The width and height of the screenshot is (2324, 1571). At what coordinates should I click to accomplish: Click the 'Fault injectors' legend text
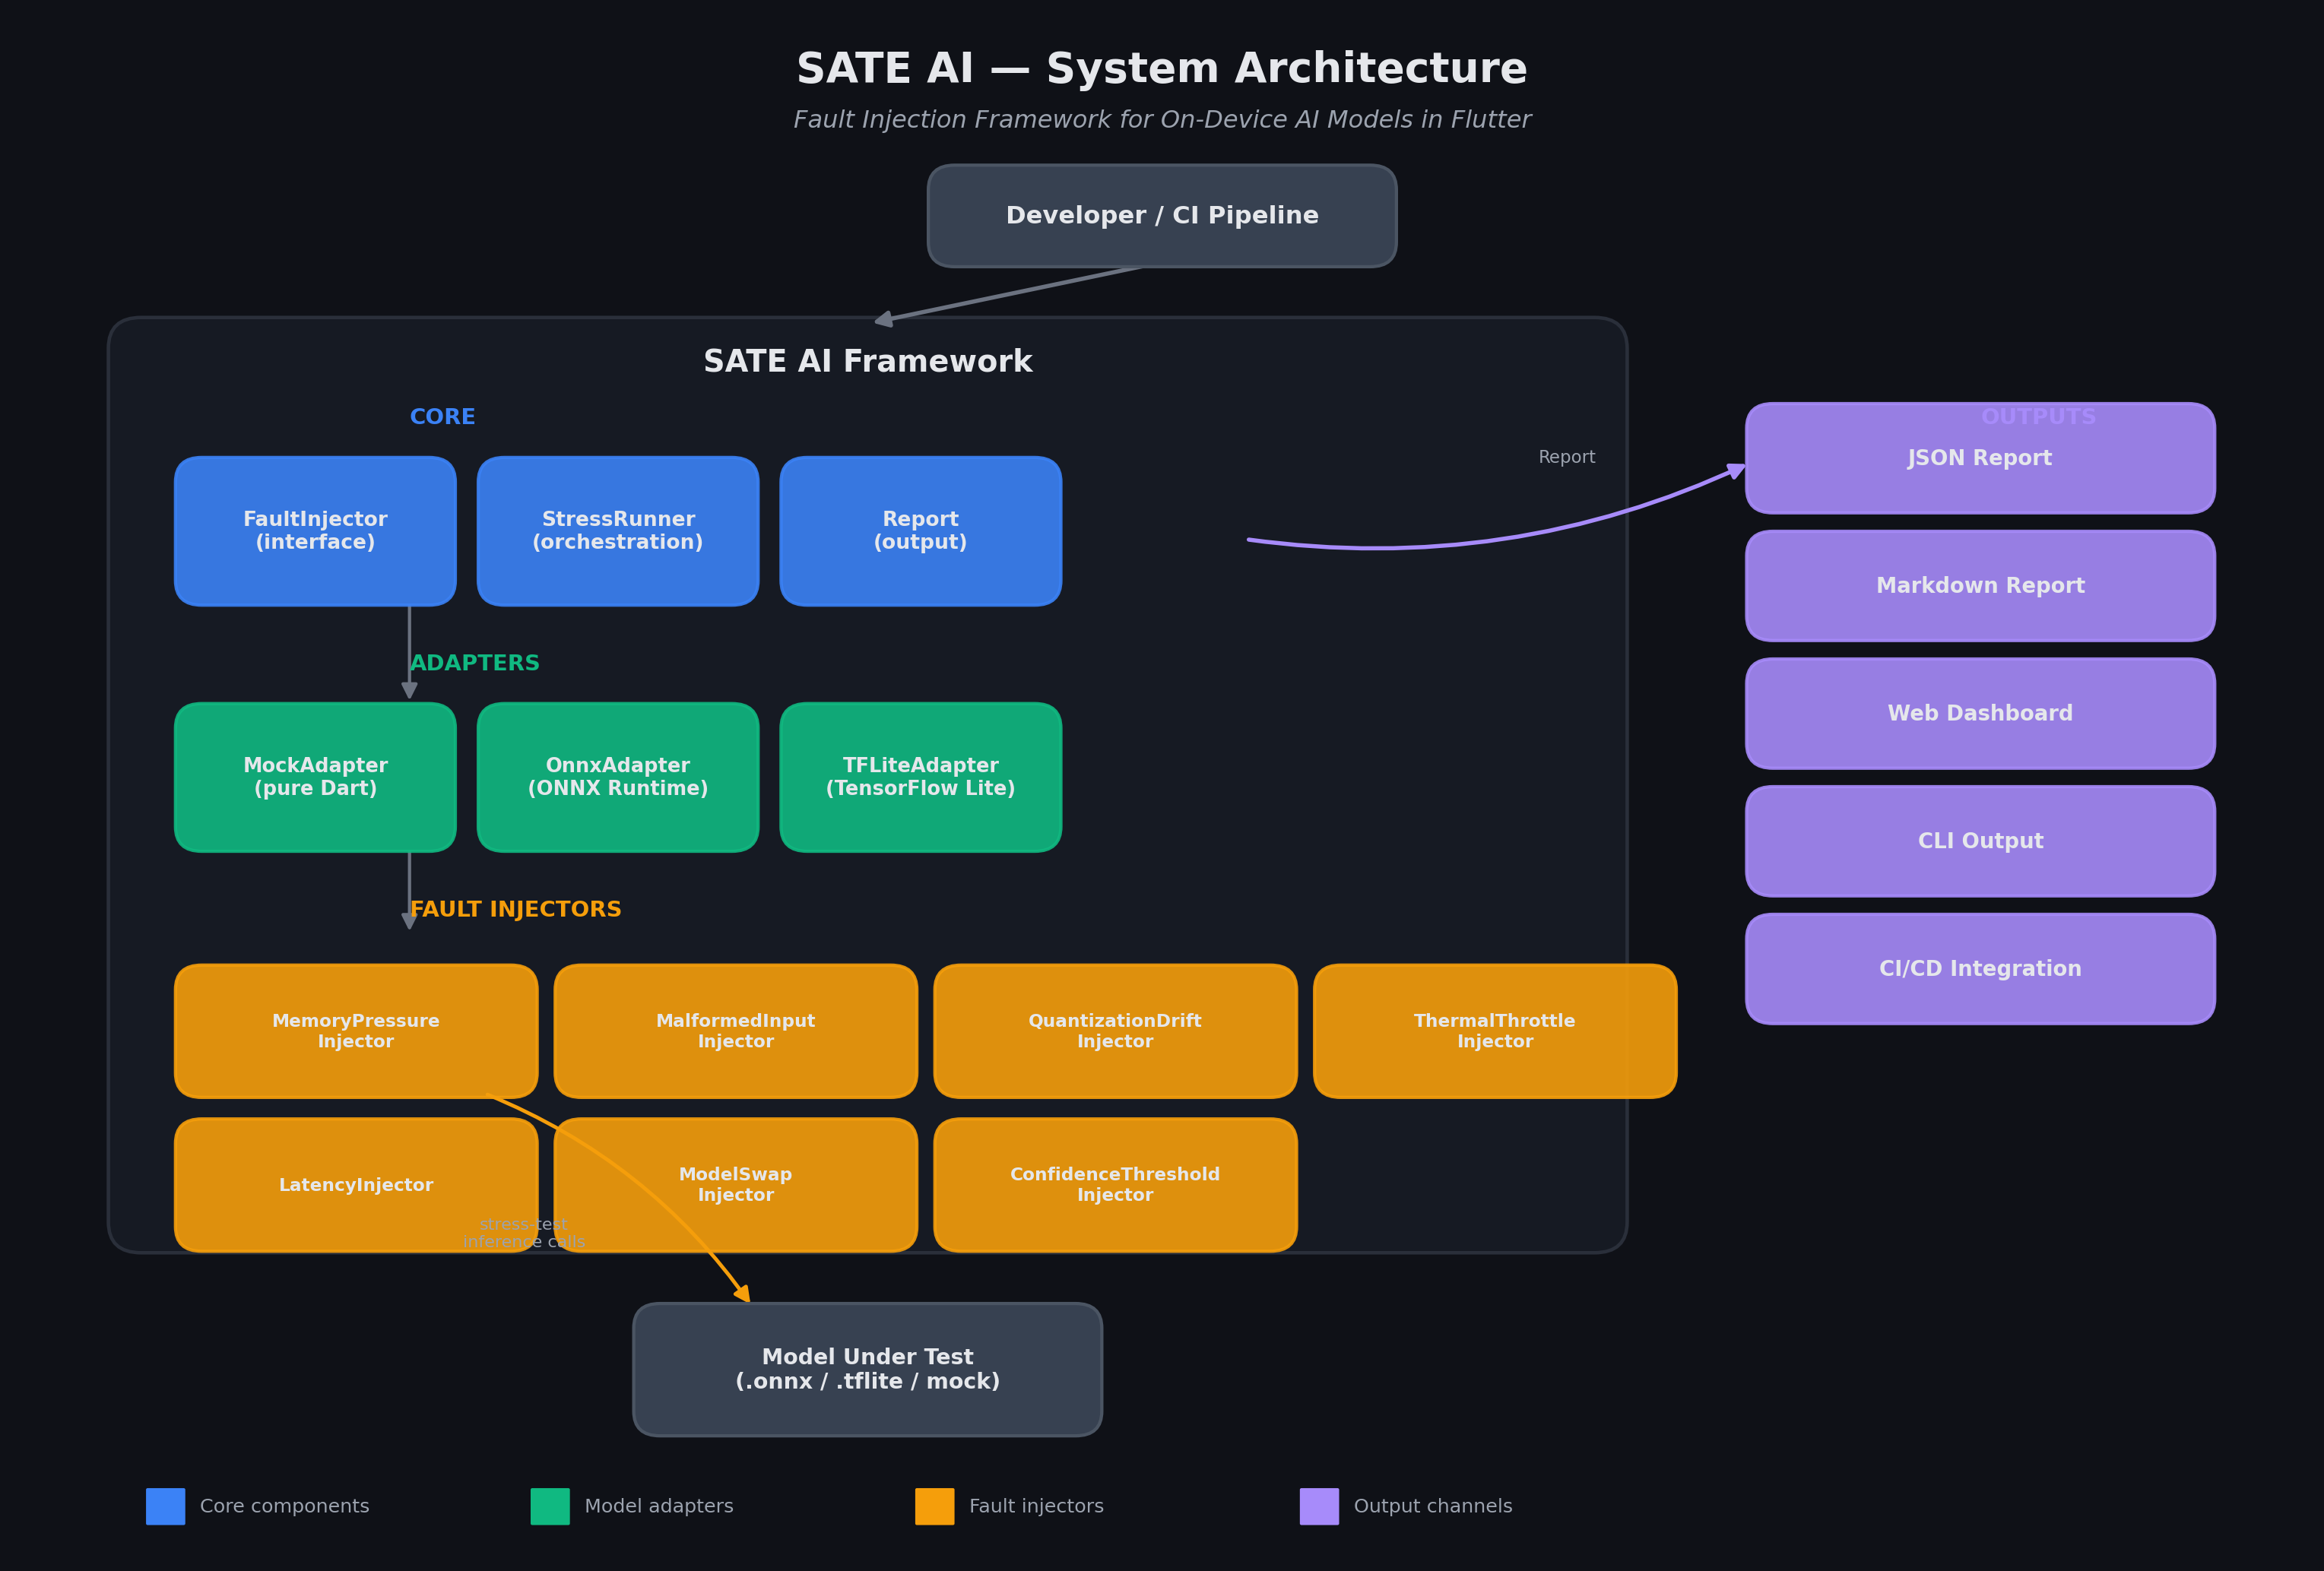1036,1506
